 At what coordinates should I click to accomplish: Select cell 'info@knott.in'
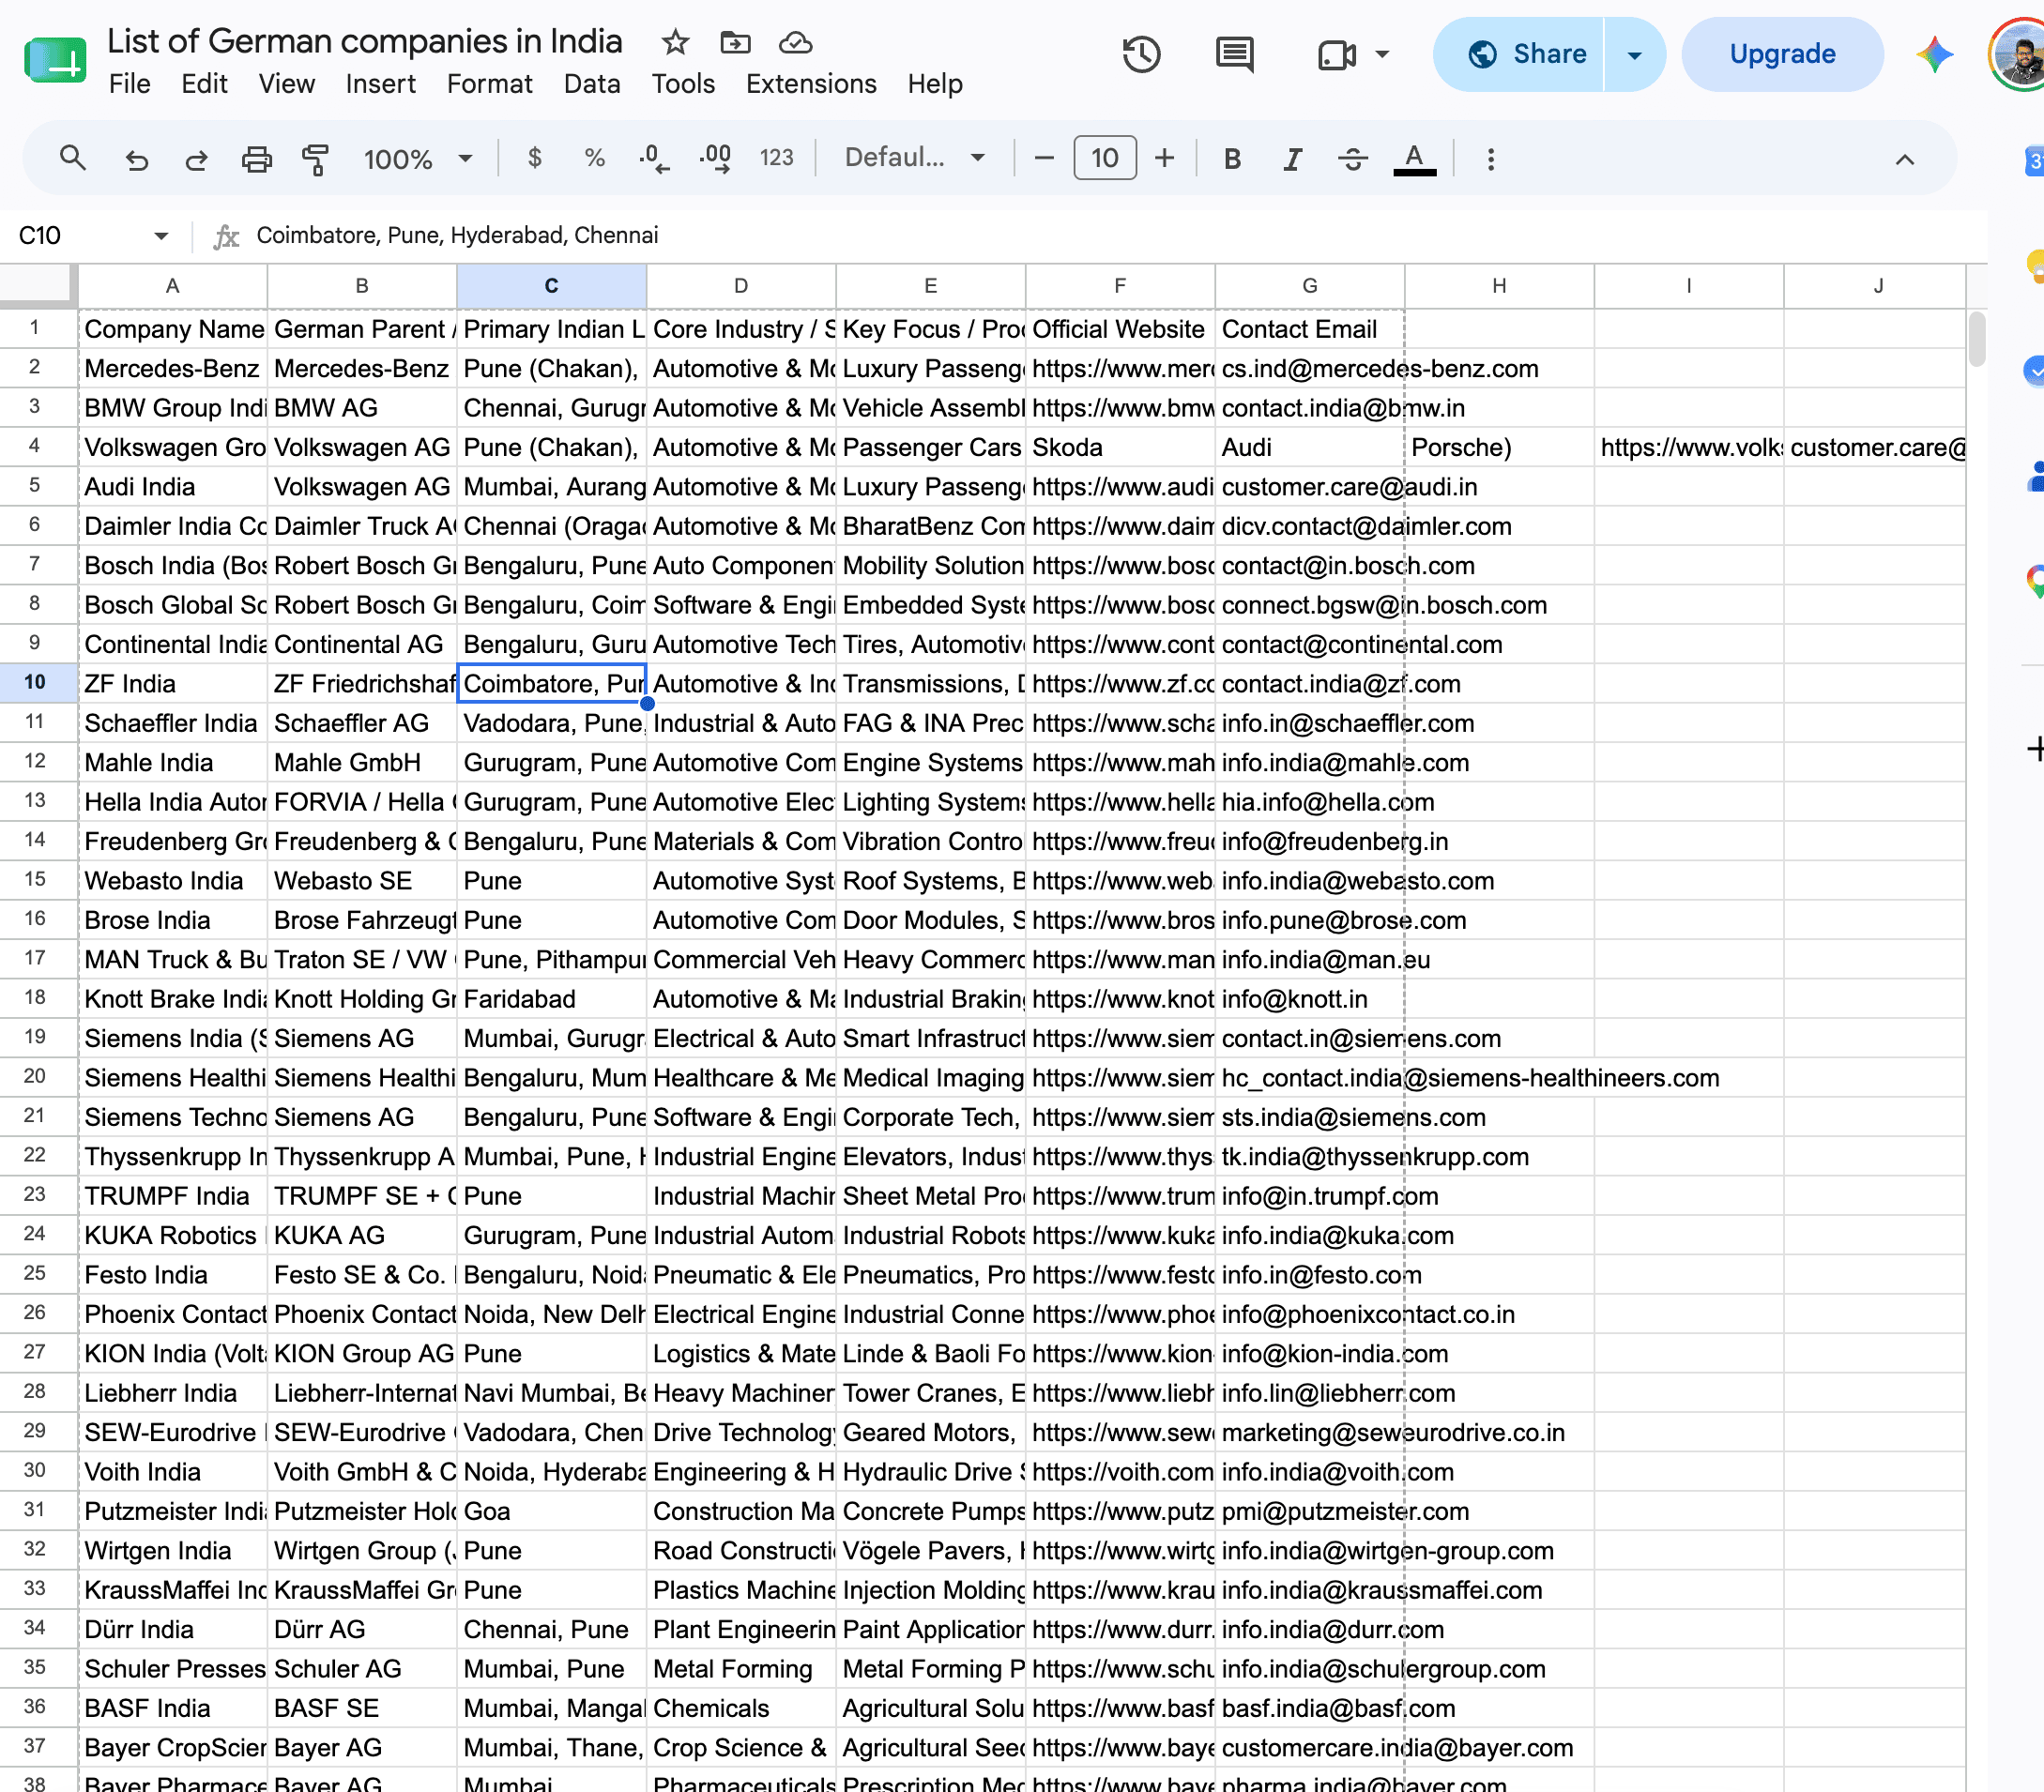[x=1310, y=999]
